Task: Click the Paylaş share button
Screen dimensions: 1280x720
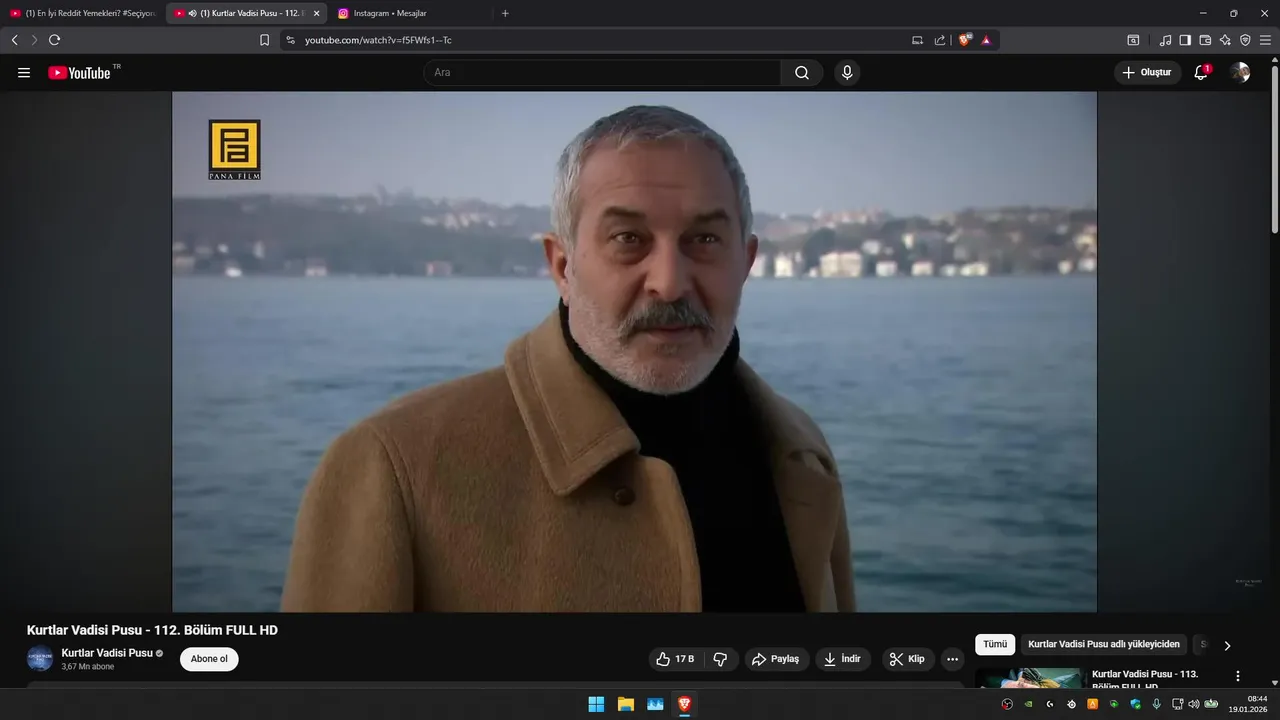Action: pyautogui.click(x=777, y=659)
